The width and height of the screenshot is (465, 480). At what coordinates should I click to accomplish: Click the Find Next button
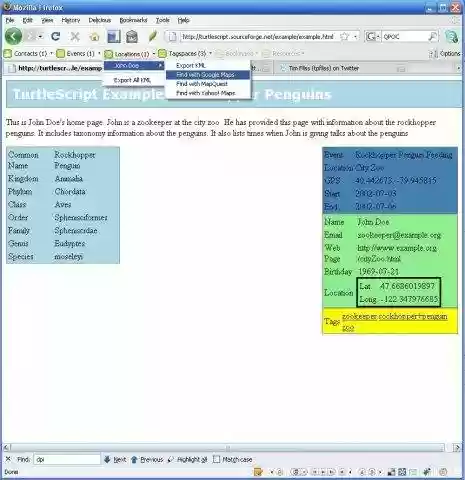click(x=115, y=459)
